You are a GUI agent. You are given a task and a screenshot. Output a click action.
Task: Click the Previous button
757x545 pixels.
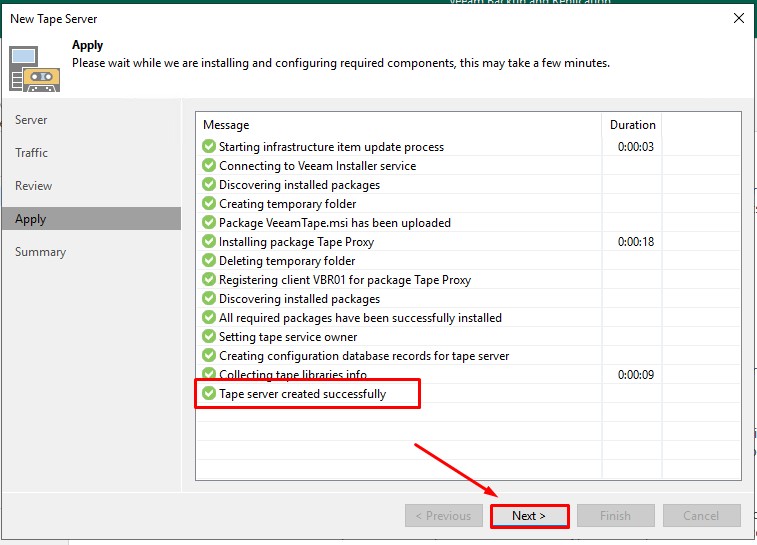tap(443, 516)
